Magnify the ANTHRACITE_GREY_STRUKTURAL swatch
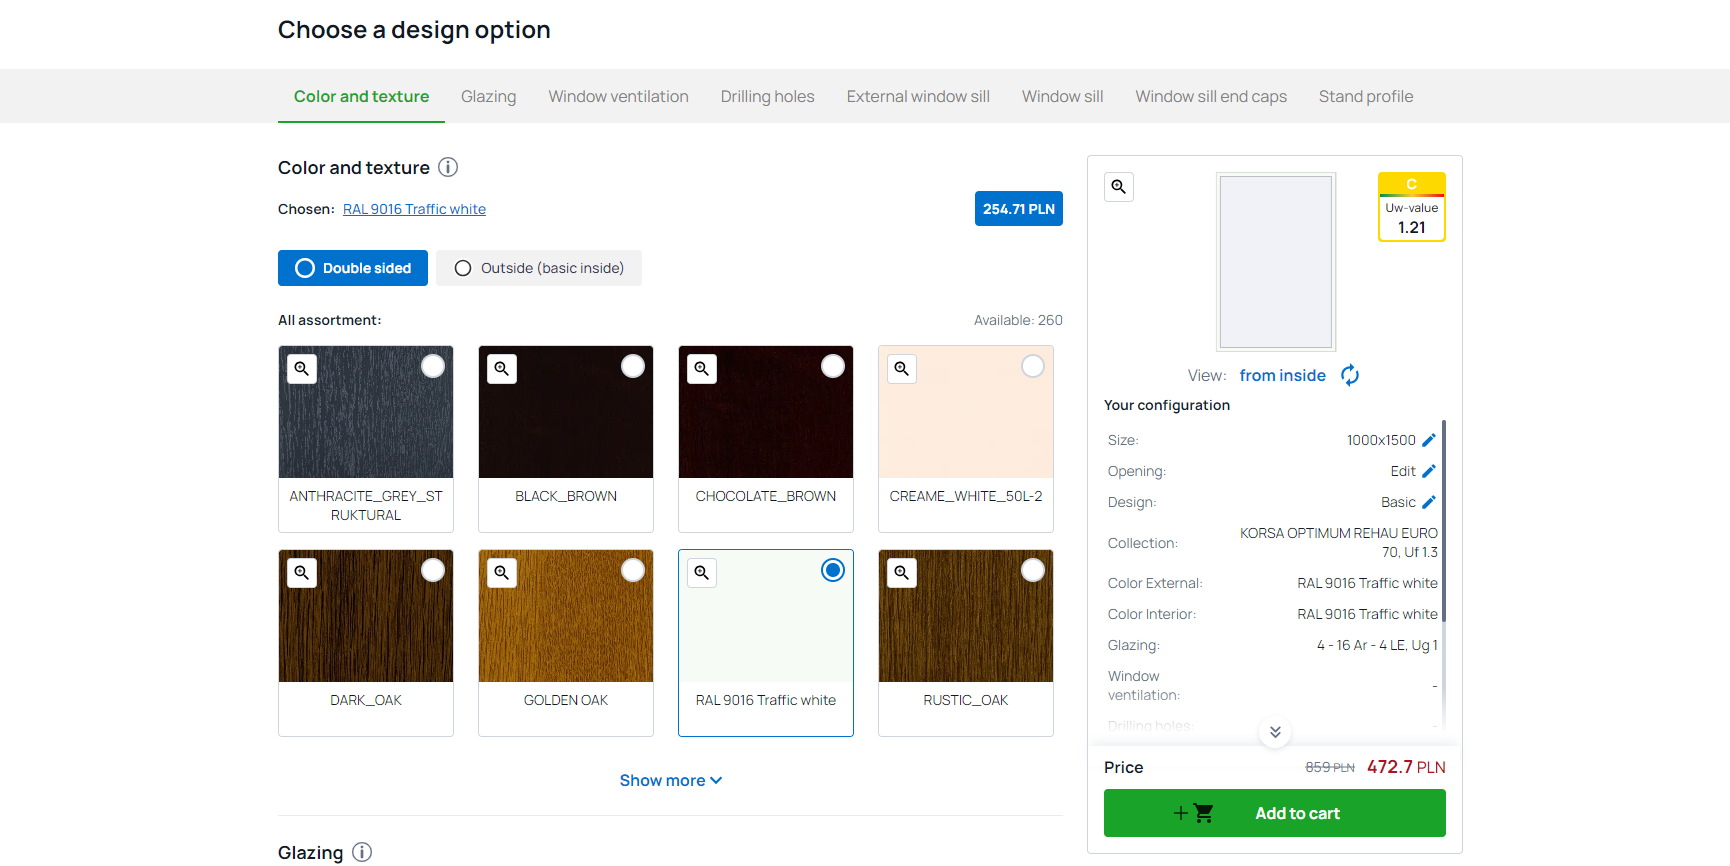The height and width of the screenshot is (866, 1730). (302, 369)
